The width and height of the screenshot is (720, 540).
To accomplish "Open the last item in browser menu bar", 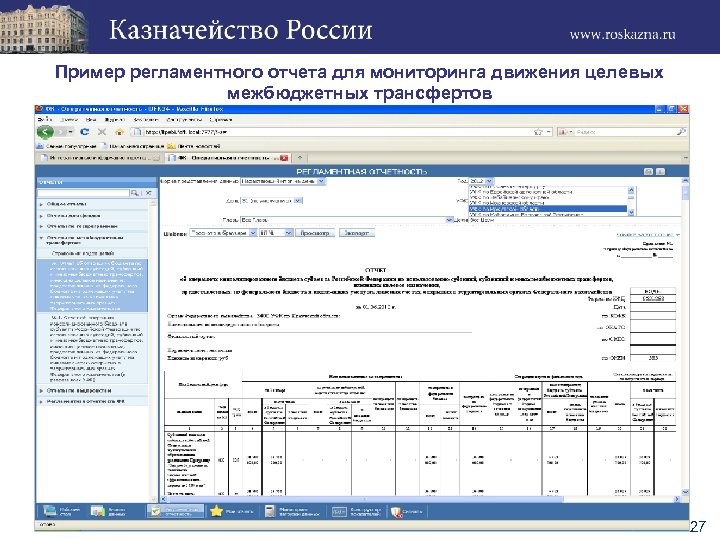I will tap(221, 119).
